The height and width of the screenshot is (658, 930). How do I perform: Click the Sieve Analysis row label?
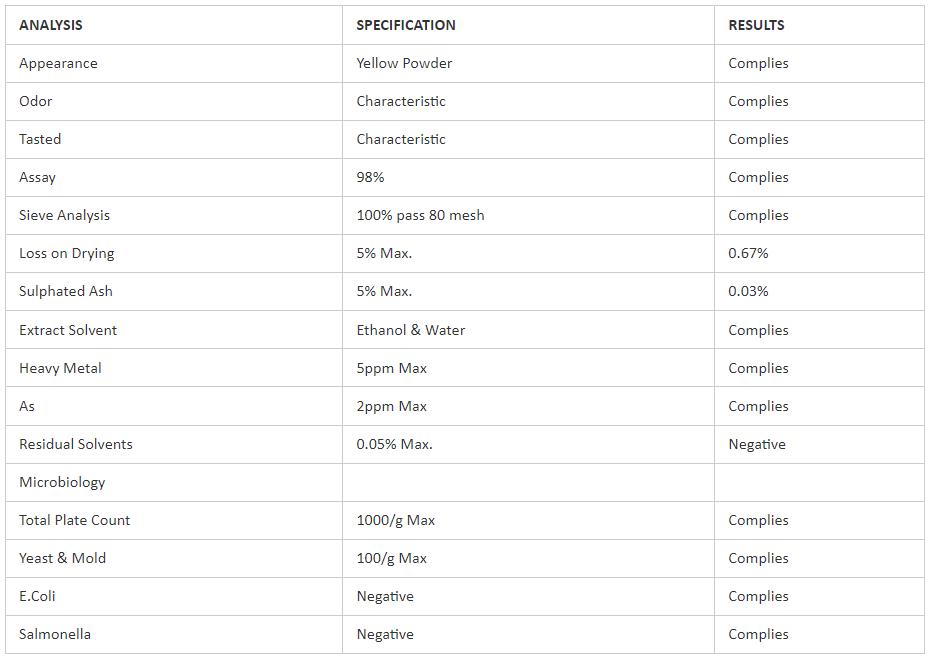click(64, 215)
